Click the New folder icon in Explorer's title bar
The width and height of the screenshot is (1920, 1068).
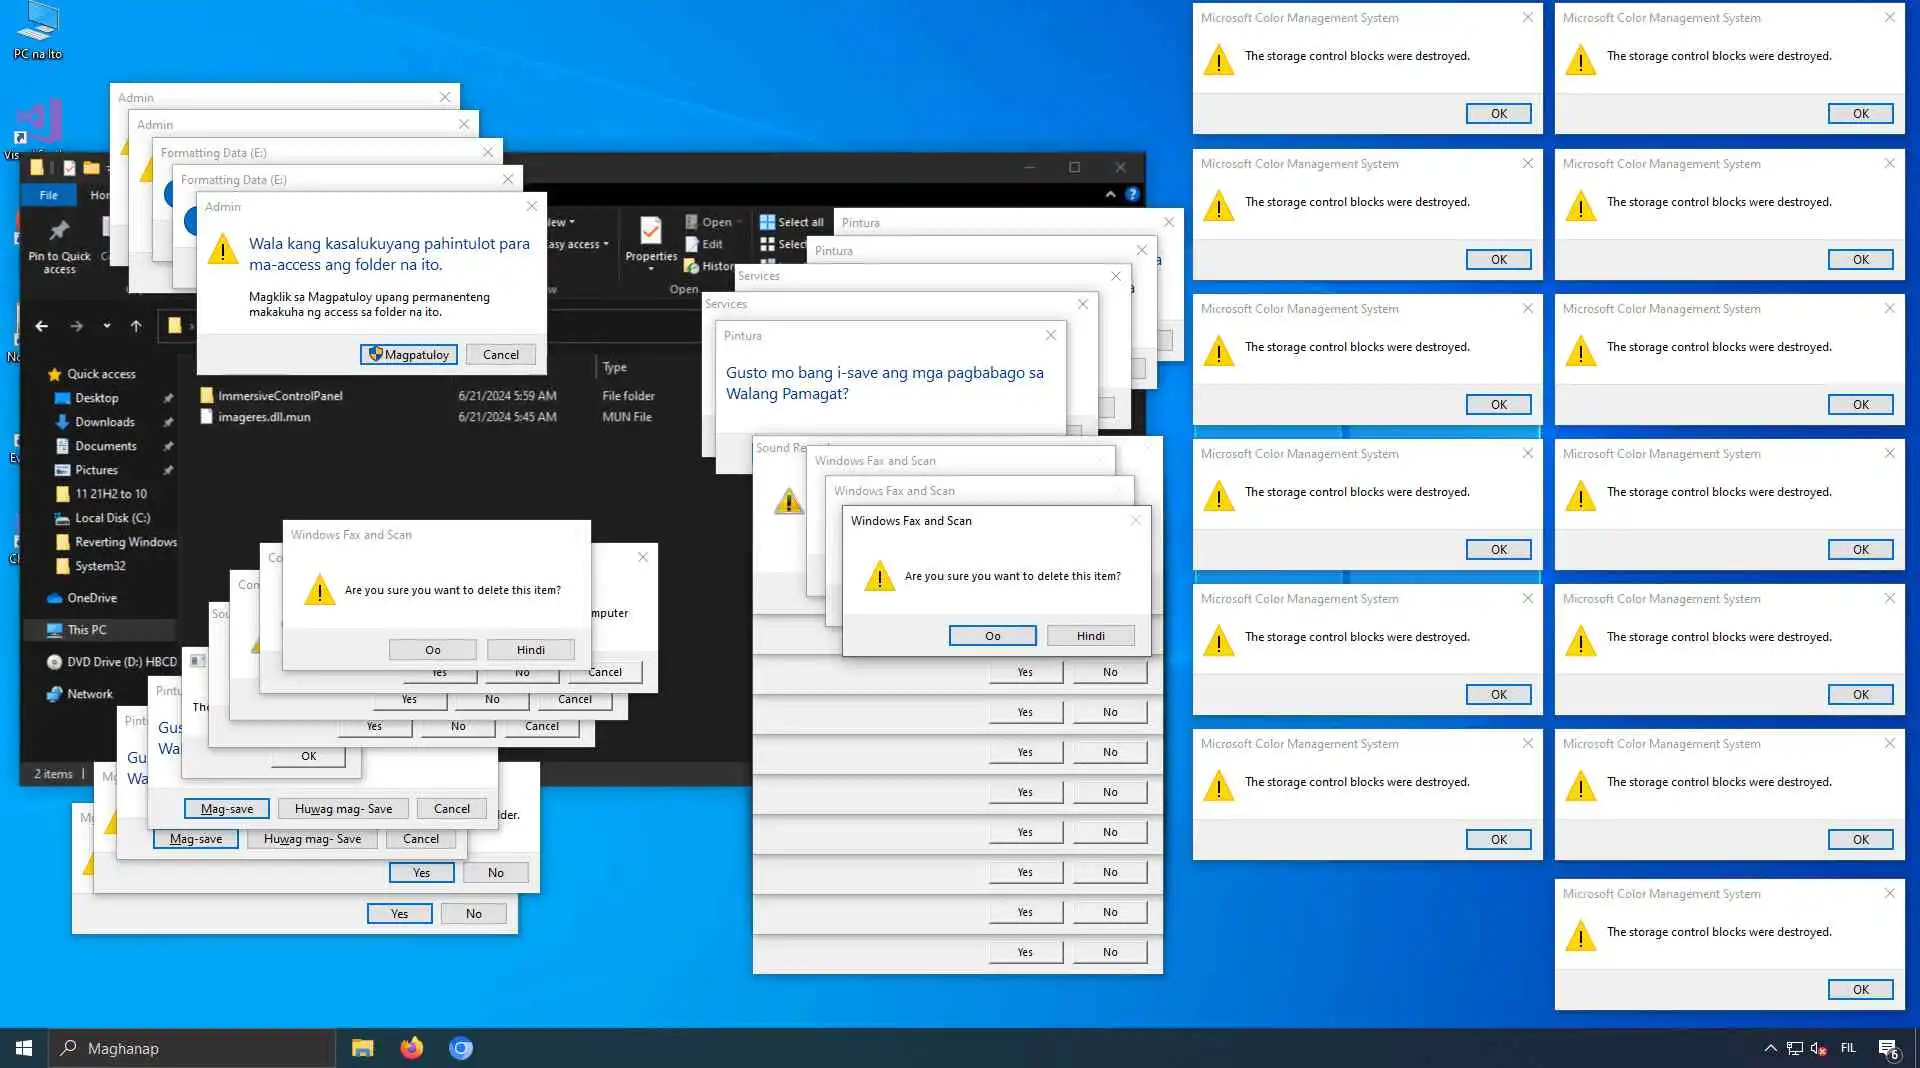(91, 167)
